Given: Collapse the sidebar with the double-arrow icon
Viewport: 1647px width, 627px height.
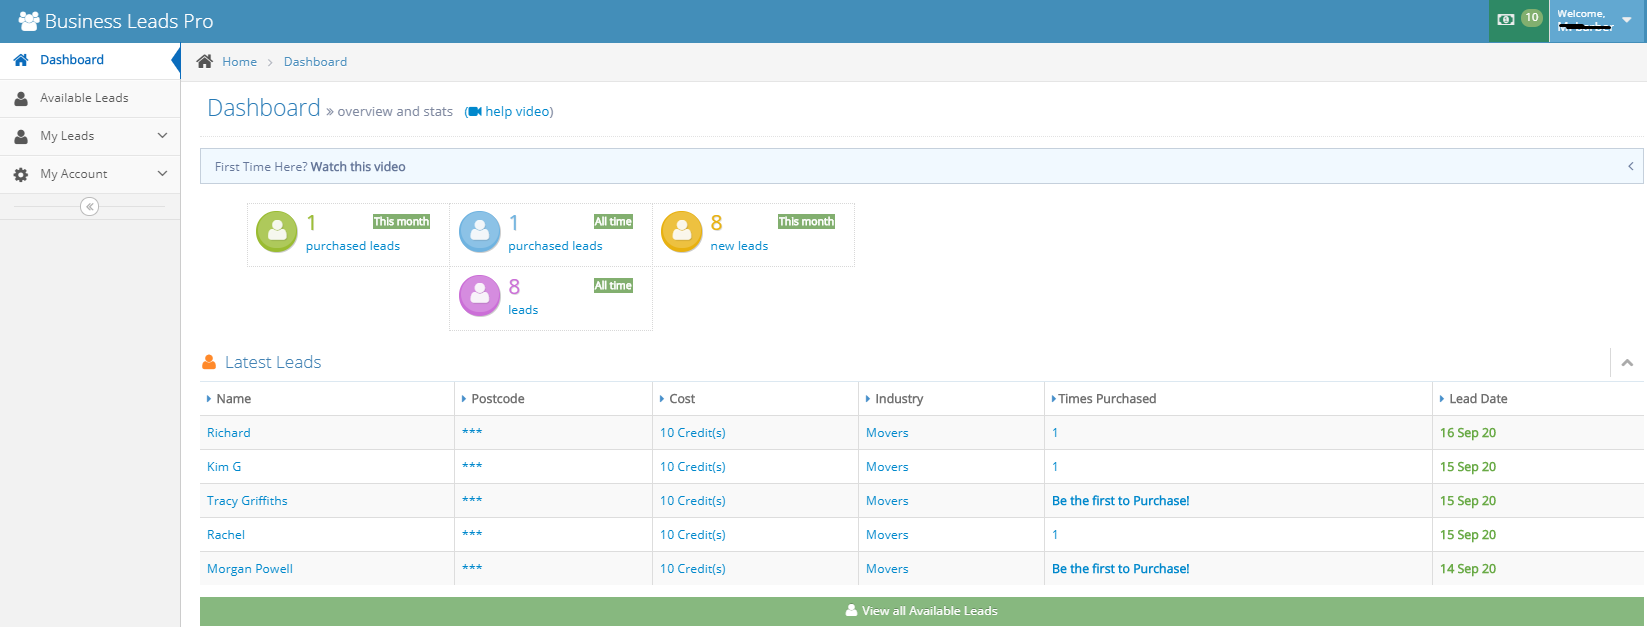Looking at the screenshot, I should 90,207.
